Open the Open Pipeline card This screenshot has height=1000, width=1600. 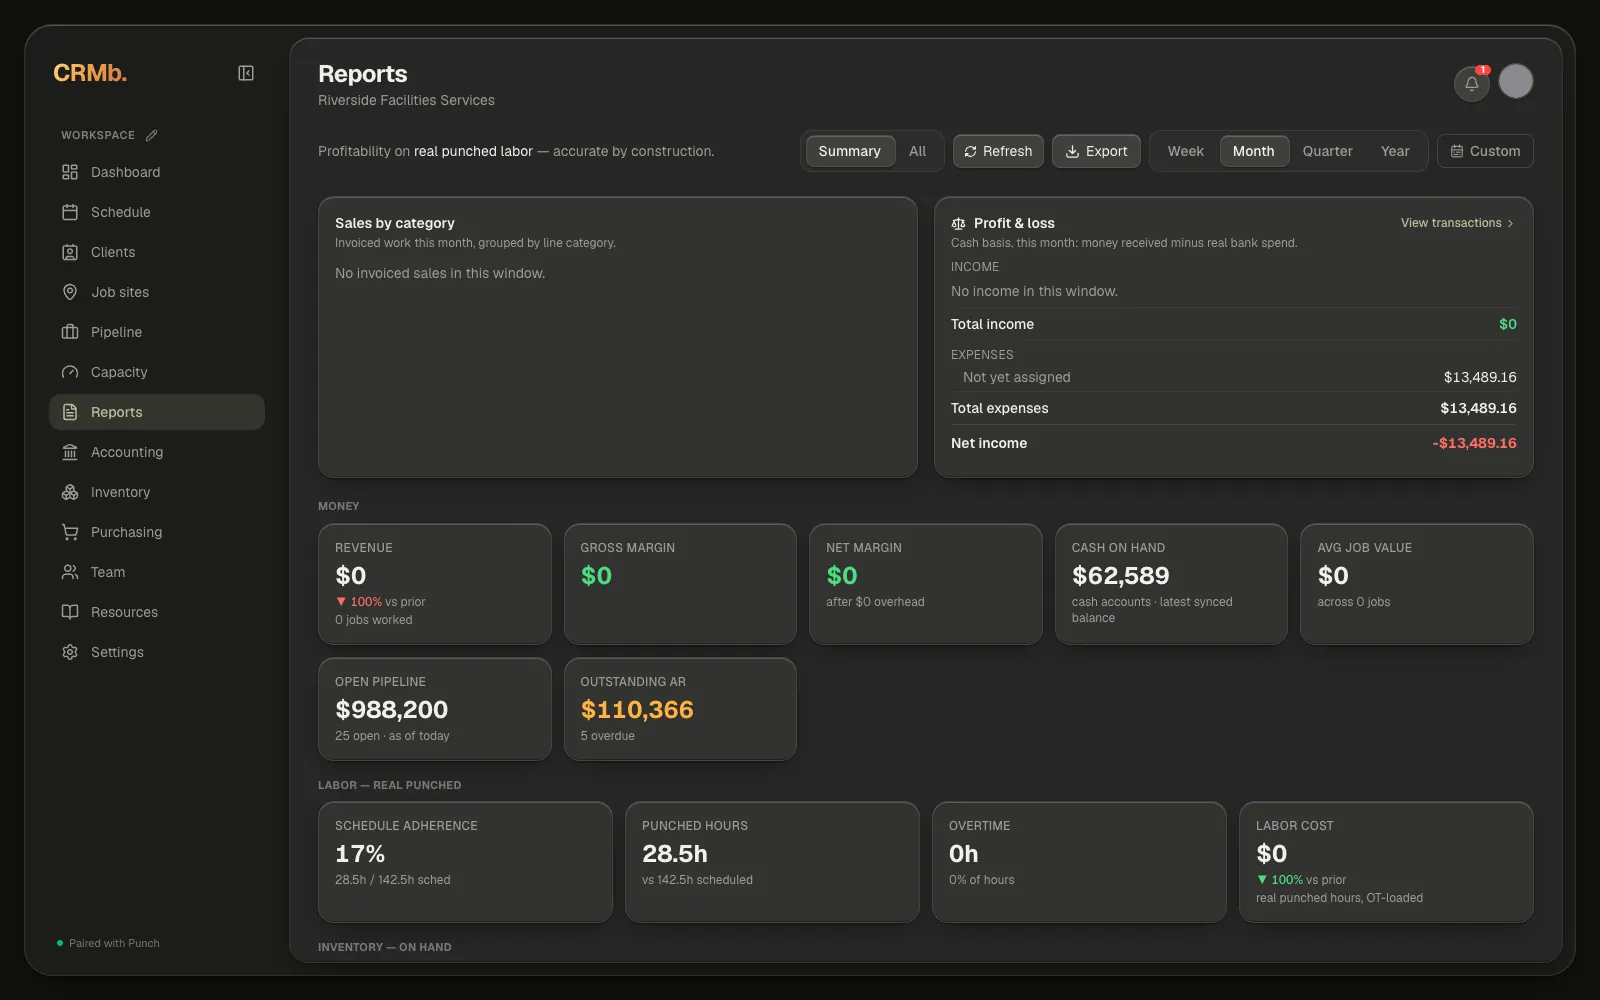pos(435,709)
